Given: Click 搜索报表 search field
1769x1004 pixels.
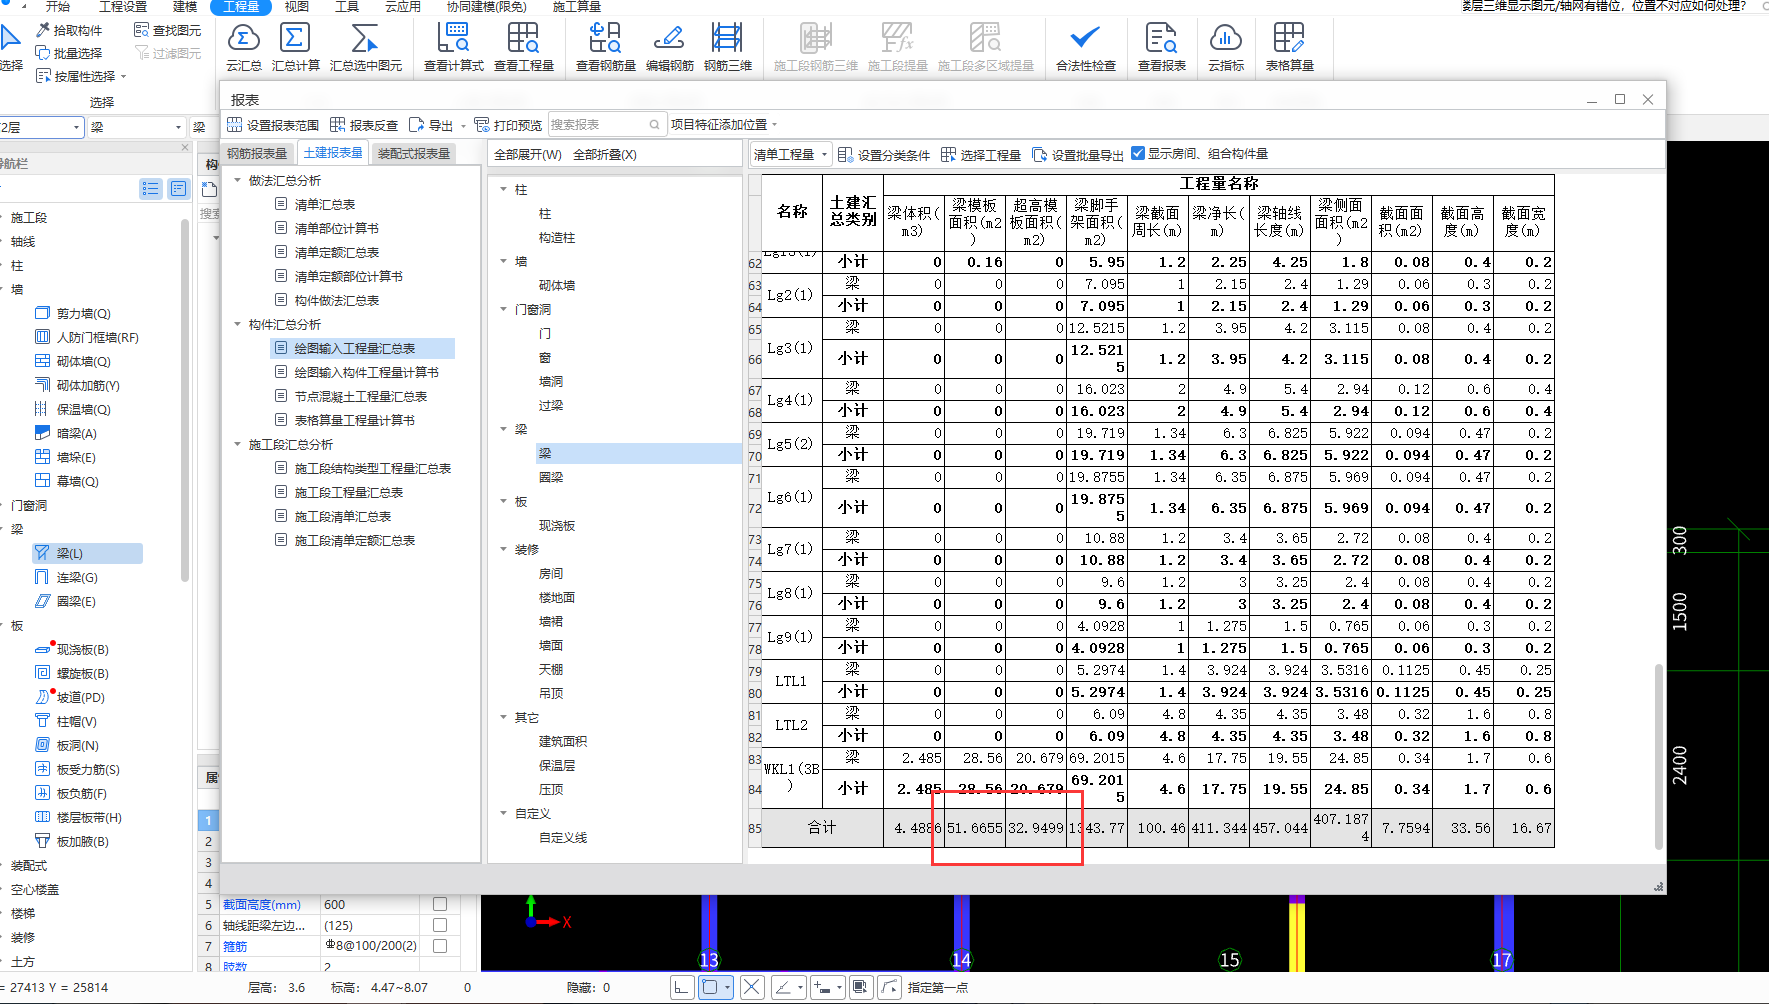Looking at the screenshot, I should (x=606, y=125).
